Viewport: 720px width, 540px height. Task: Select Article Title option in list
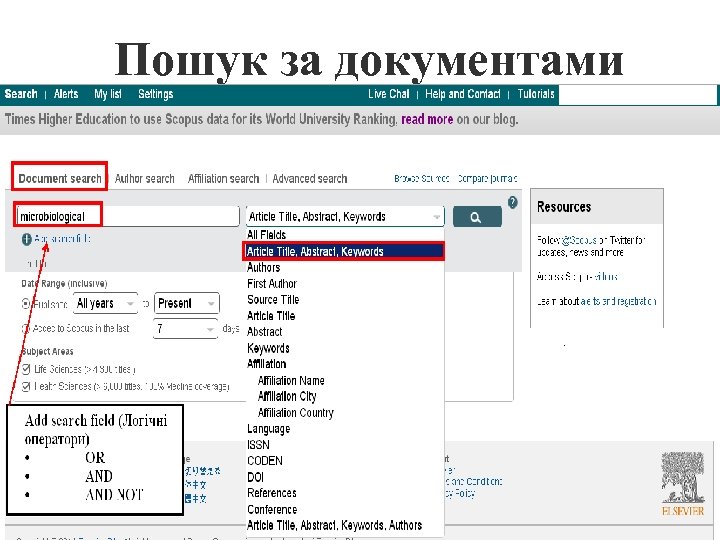271,315
